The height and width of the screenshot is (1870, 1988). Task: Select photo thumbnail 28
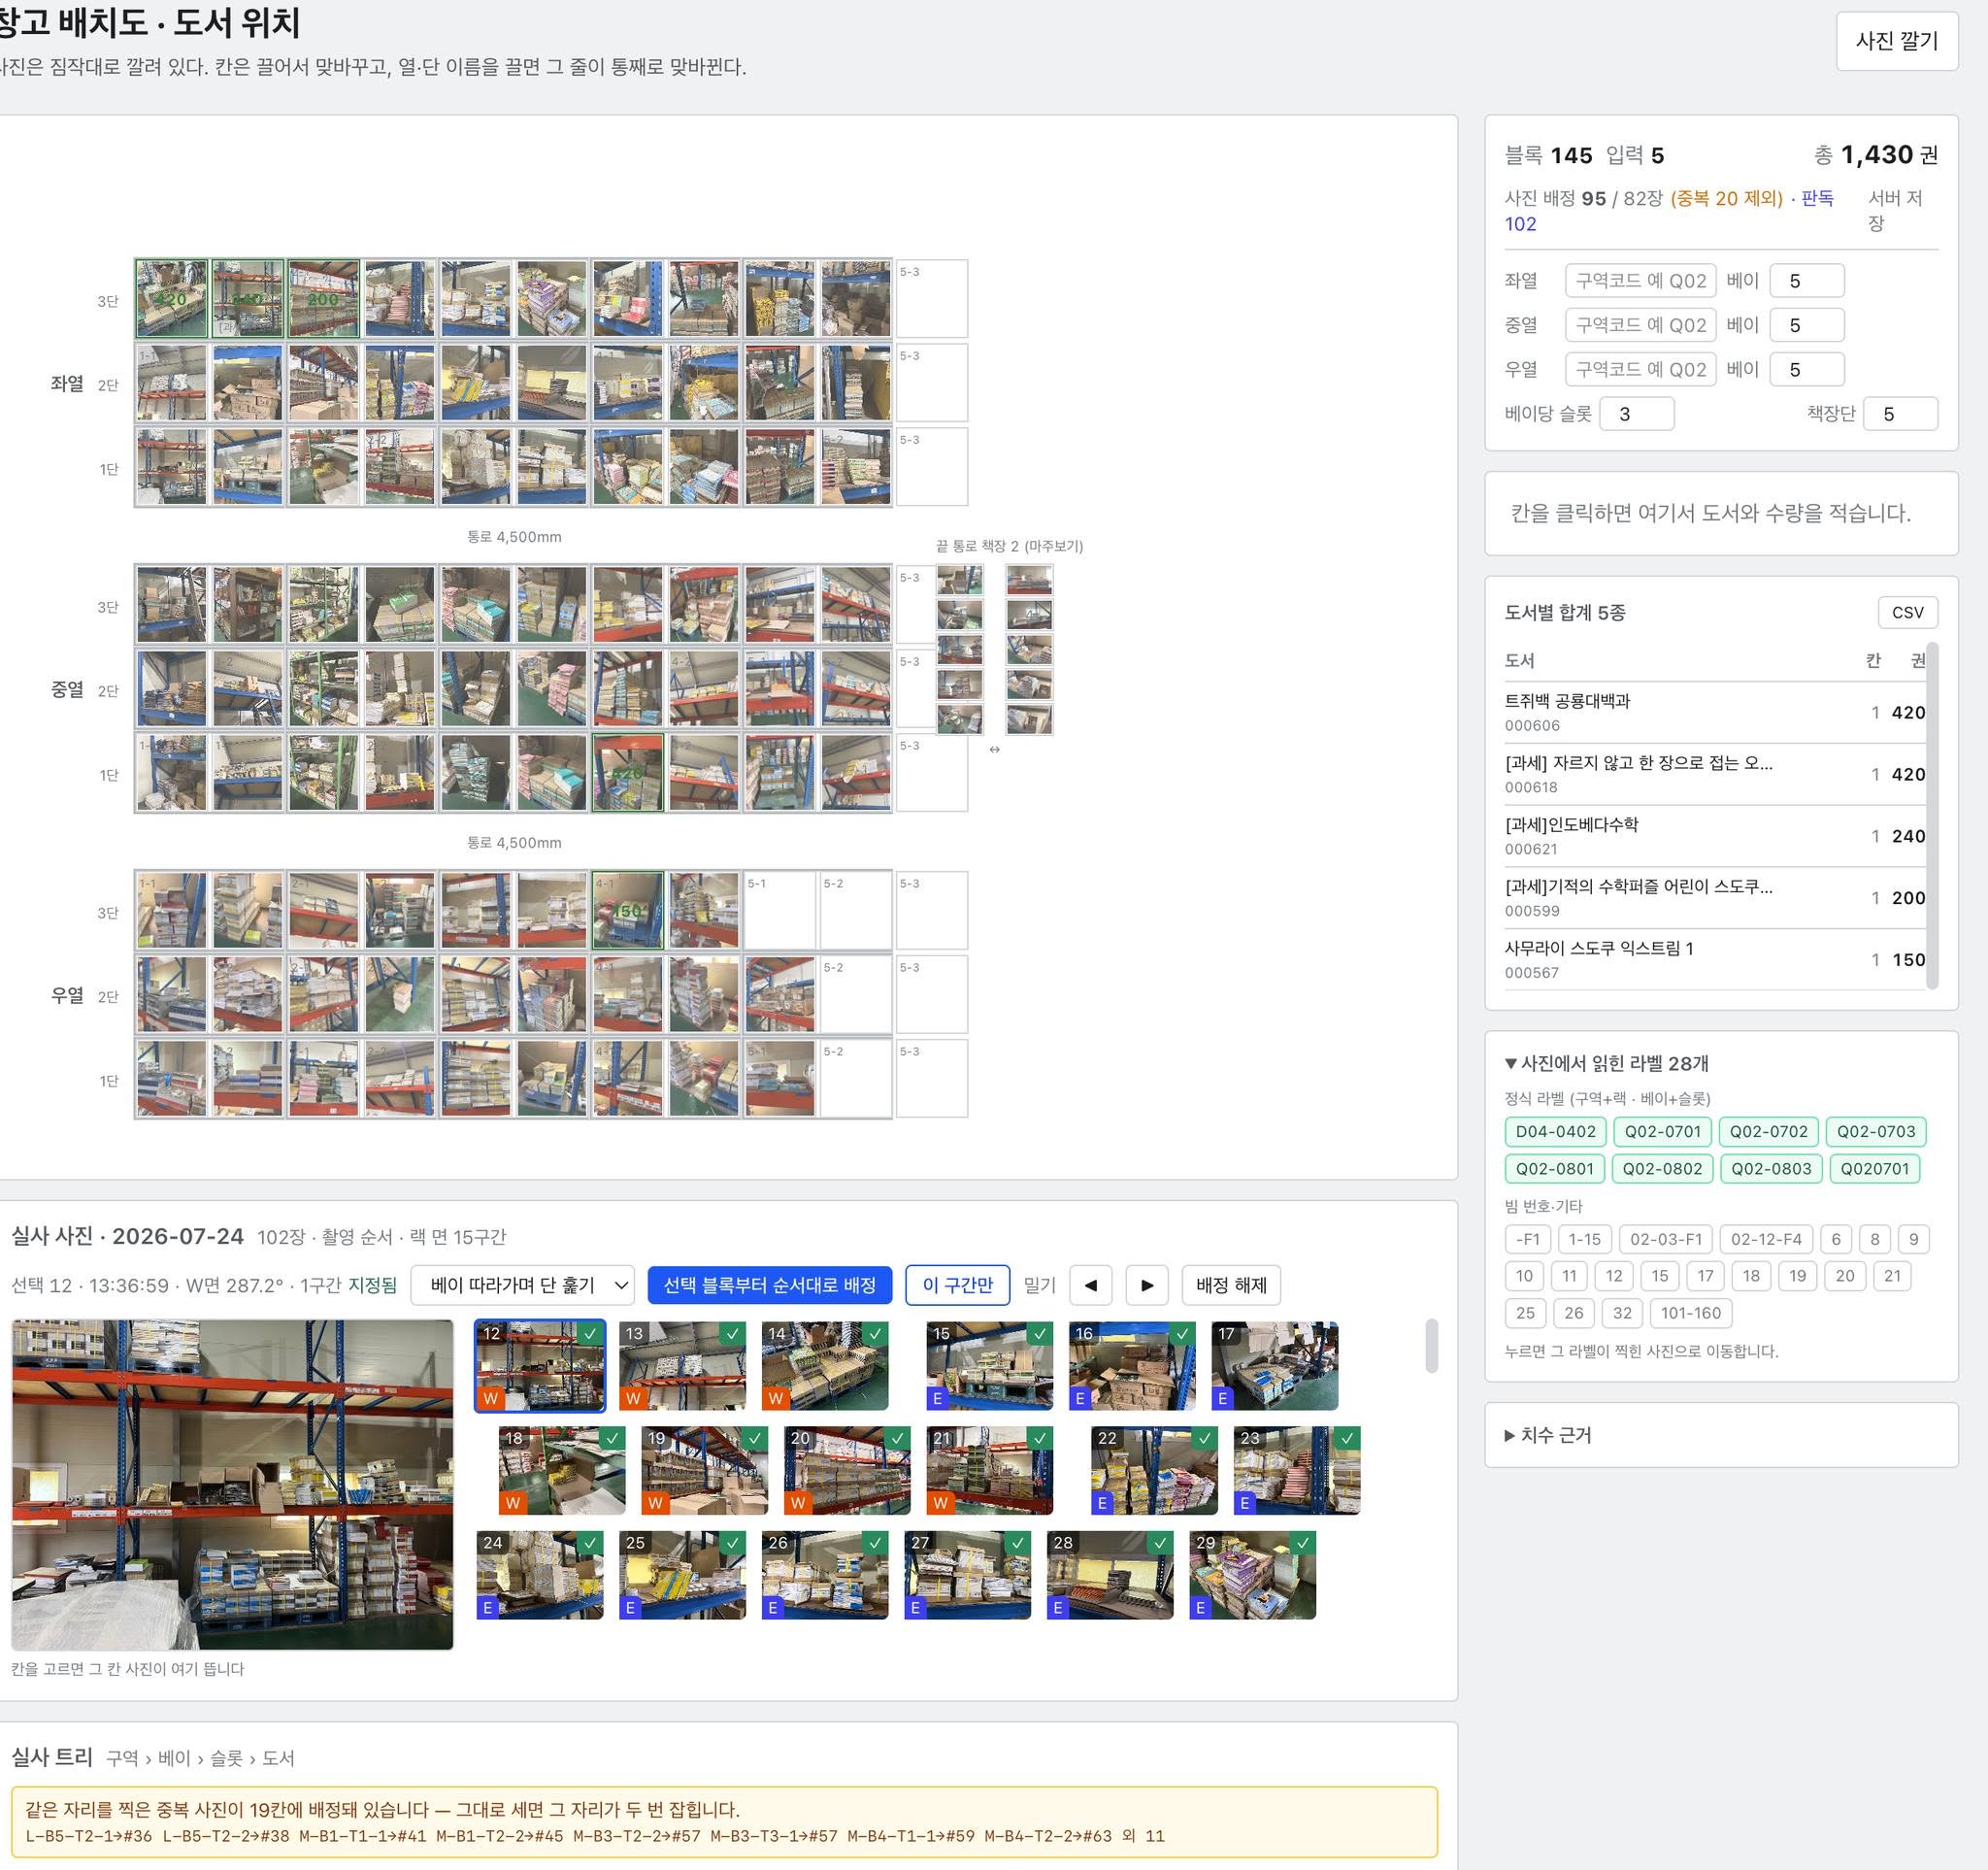[1110, 1575]
